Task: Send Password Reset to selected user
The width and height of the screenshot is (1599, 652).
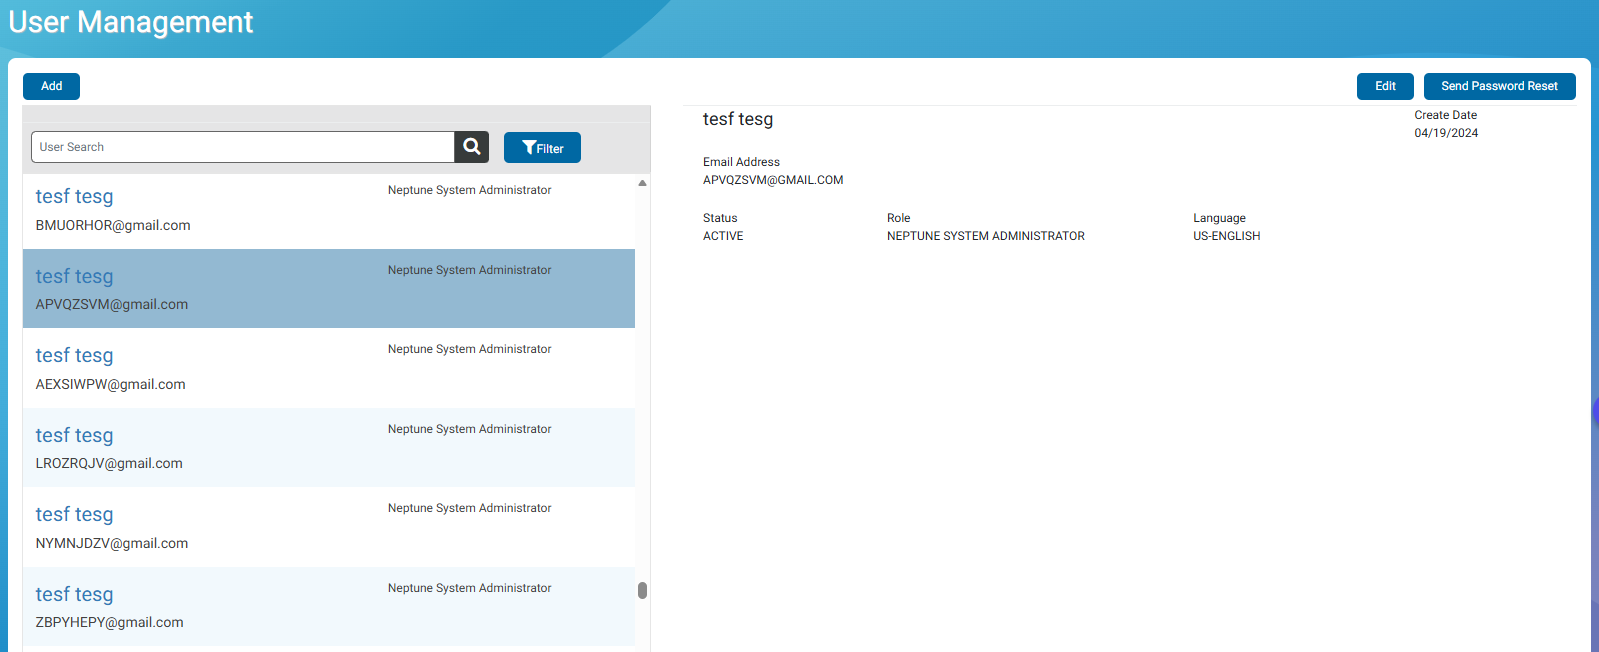Action: [1499, 86]
